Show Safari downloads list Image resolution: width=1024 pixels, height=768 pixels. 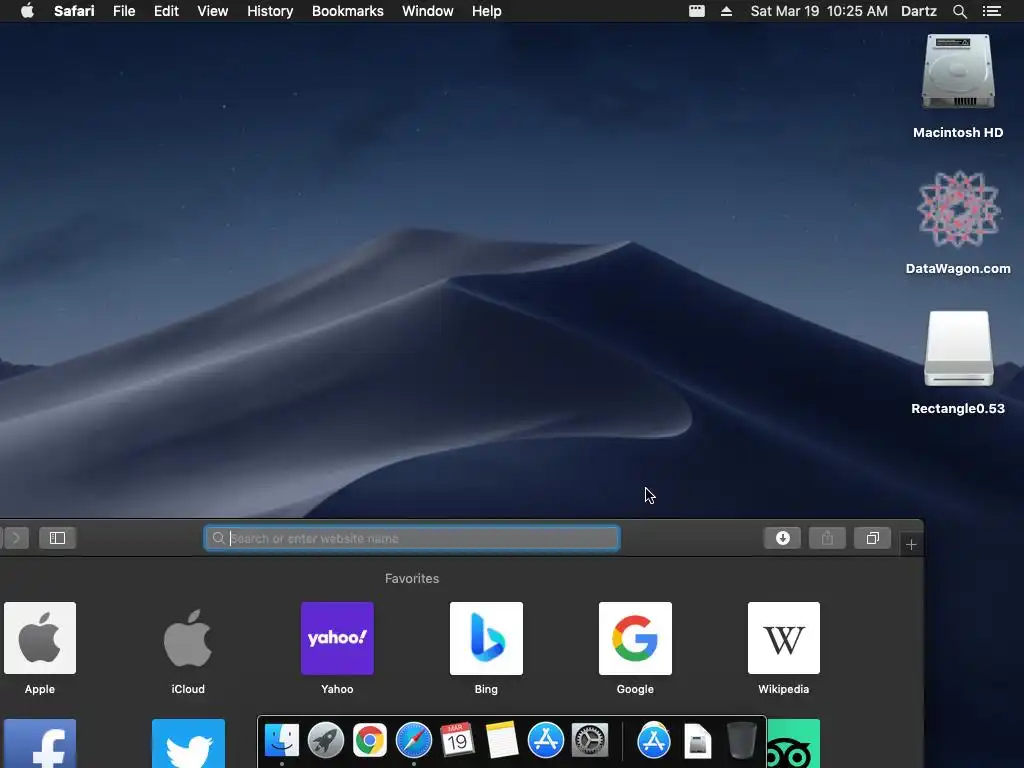click(x=782, y=538)
